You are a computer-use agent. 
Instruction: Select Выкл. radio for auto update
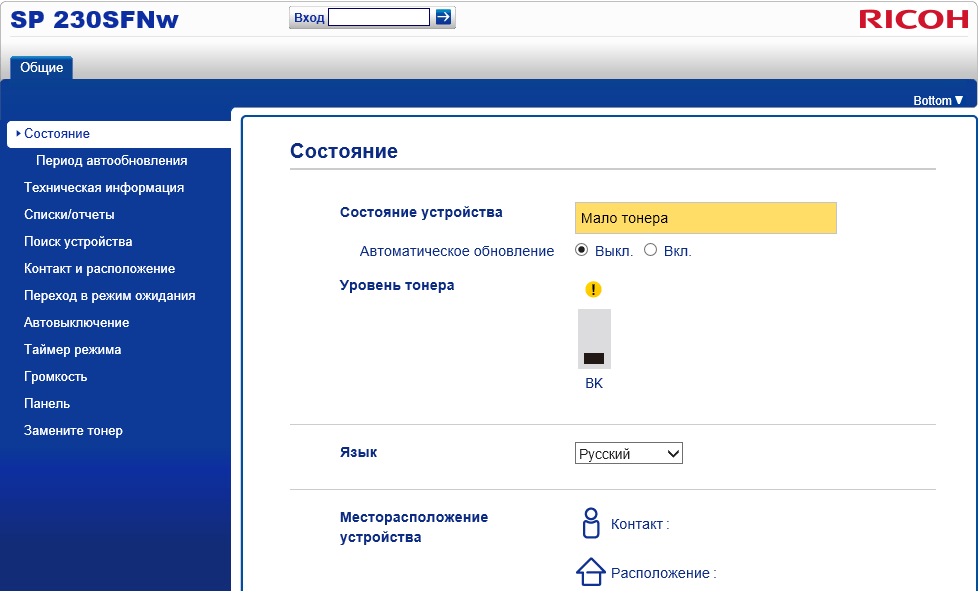pos(581,250)
